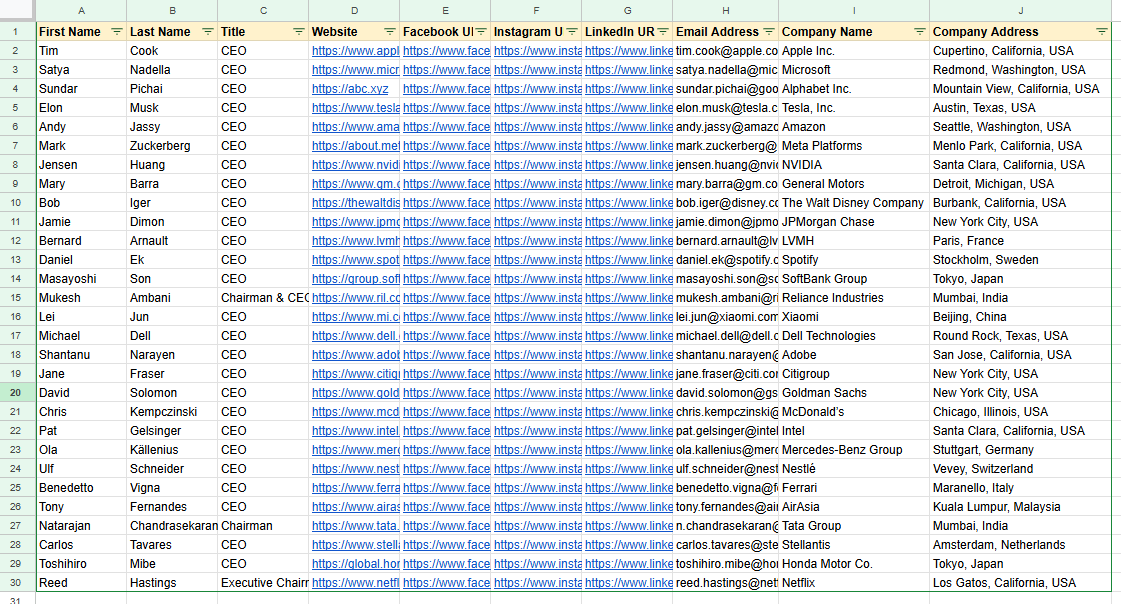Select Los Gatos, California, USA cell
This screenshot has width=1121, height=604.
tap(1020, 583)
